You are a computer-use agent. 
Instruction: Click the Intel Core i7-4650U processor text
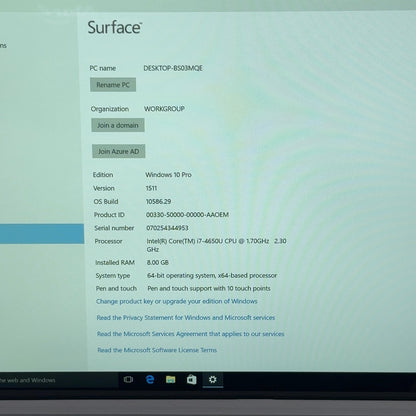coord(216,245)
